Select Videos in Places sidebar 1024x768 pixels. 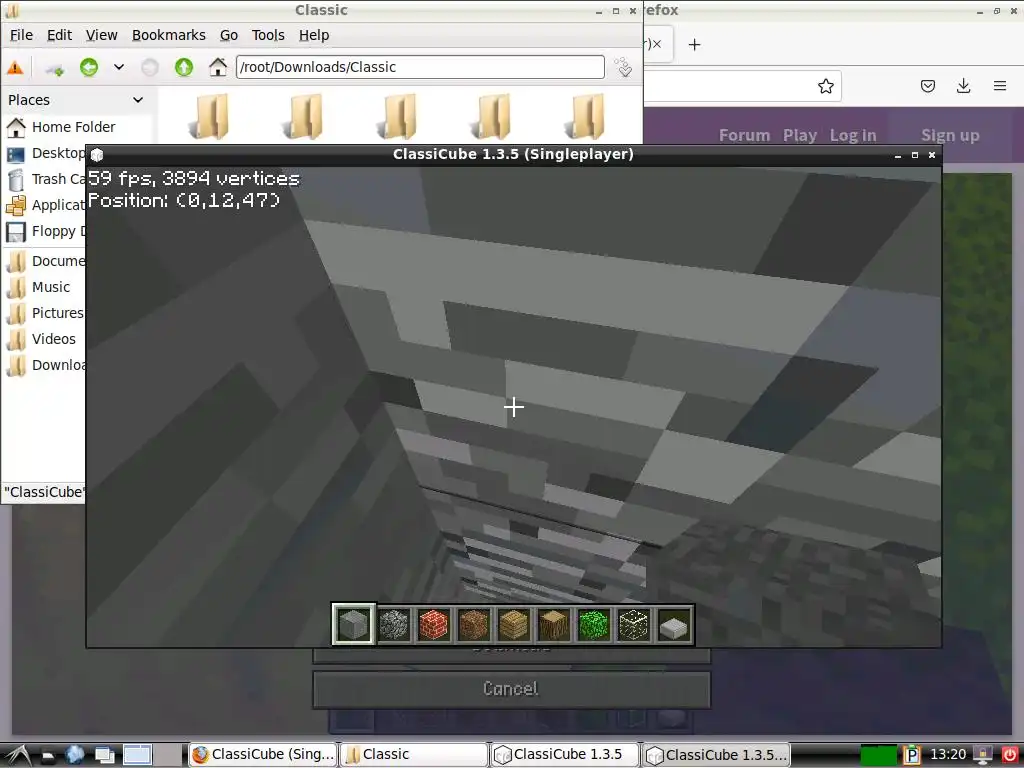point(41,339)
